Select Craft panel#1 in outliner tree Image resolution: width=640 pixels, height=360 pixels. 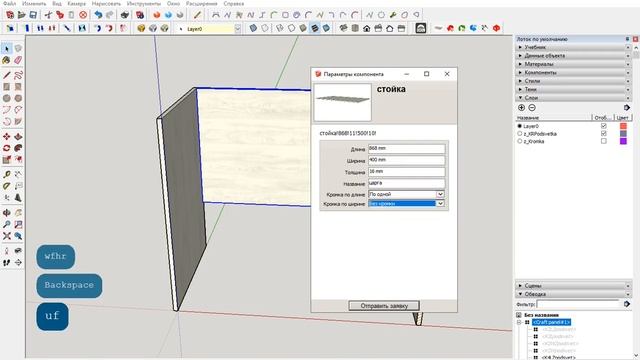(x=551, y=322)
